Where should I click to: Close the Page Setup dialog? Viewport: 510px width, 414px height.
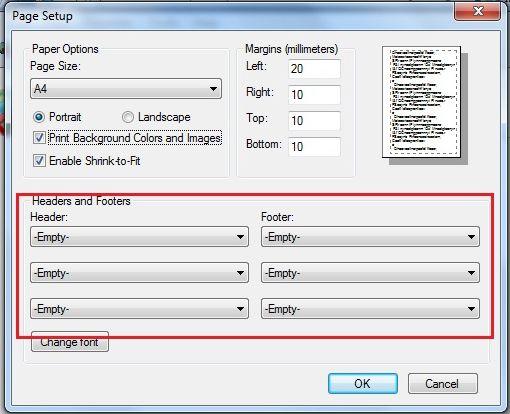tap(478, 11)
